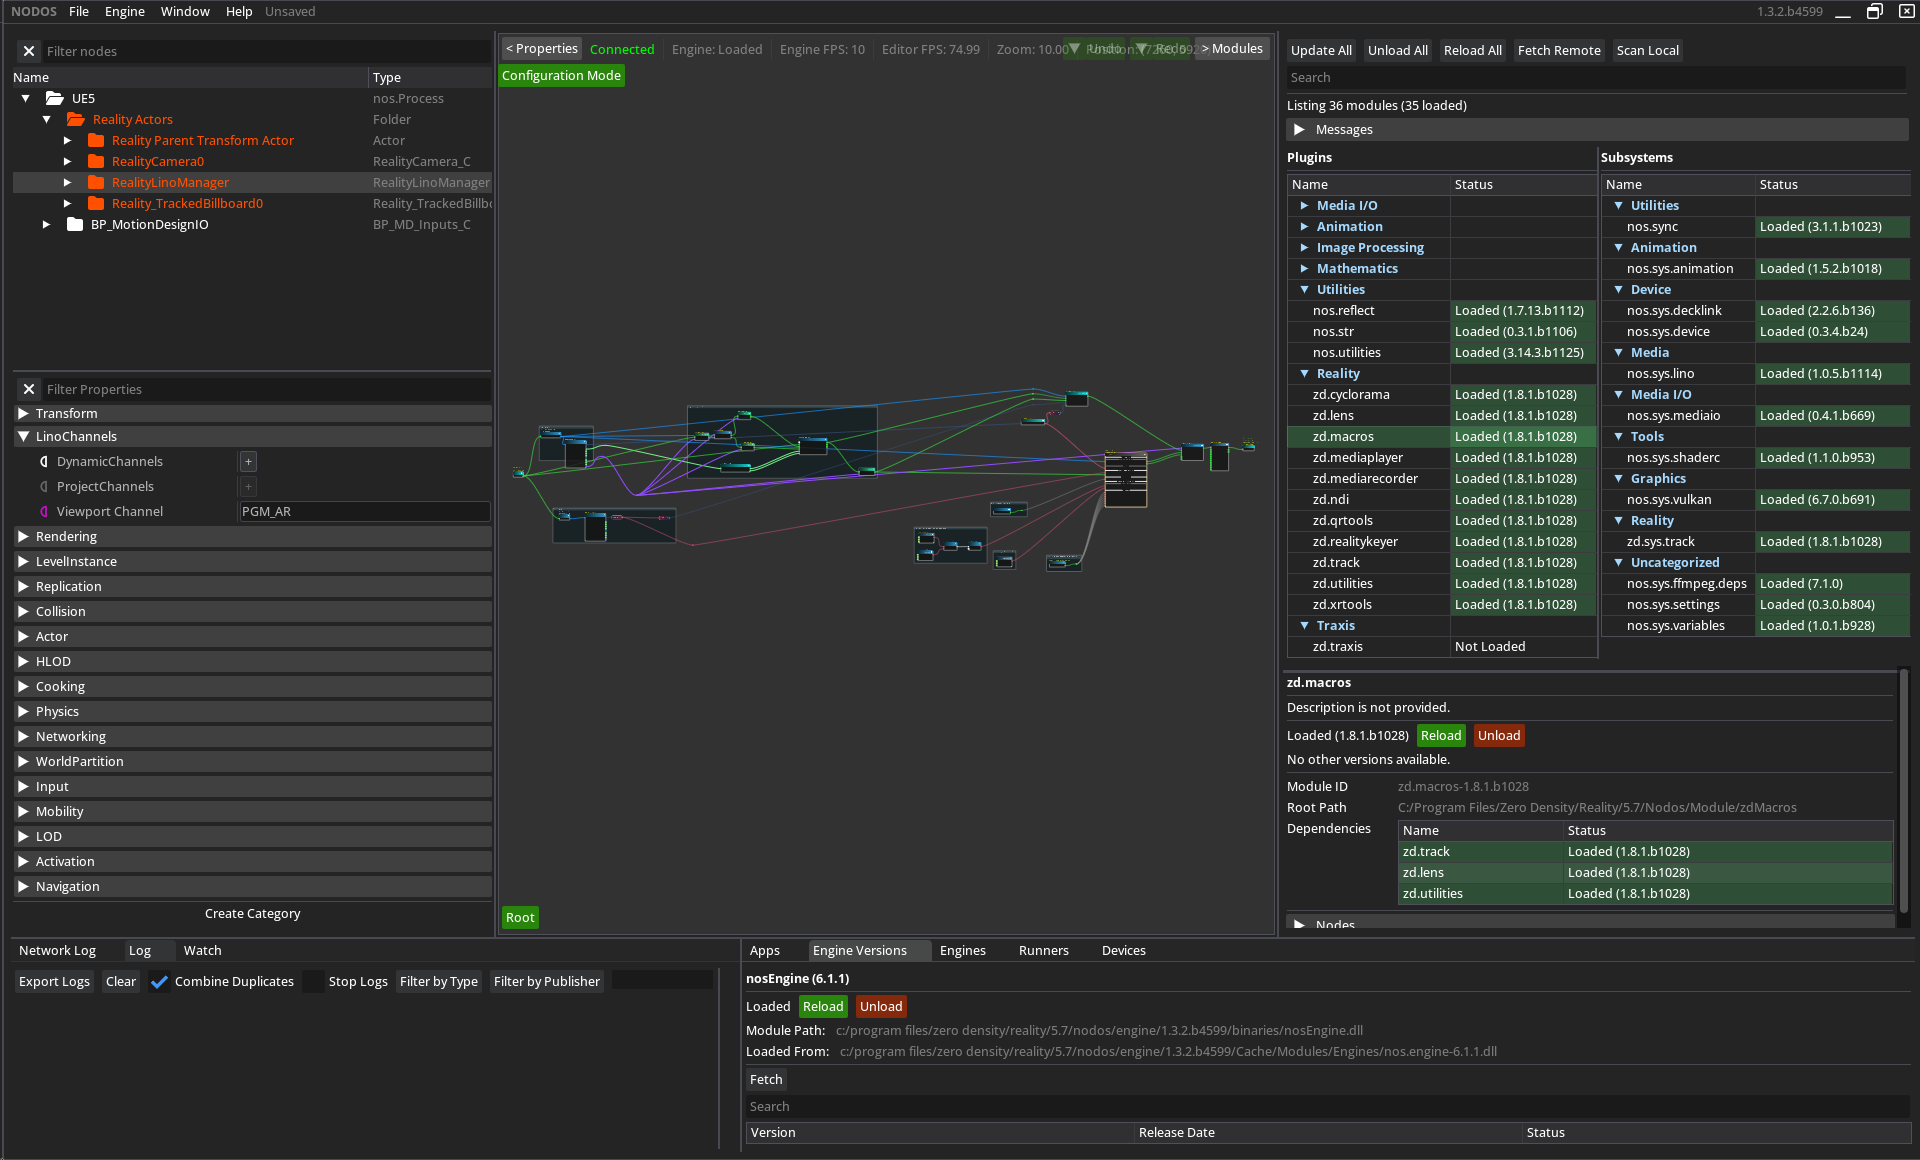The height and width of the screenshot is (1160, 1920).
Task: Click the module Search input field
Action: (x=1595, y=77)
